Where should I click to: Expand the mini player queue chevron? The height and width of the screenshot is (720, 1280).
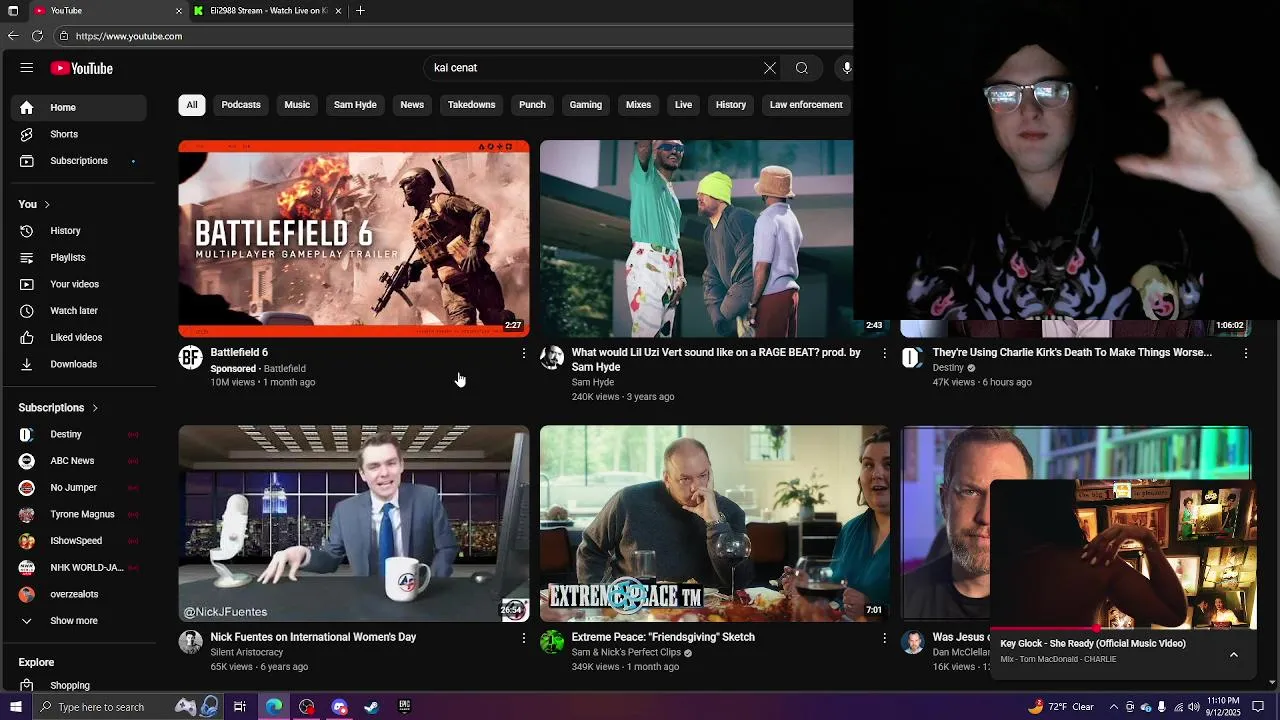(x=1233, y=655)
